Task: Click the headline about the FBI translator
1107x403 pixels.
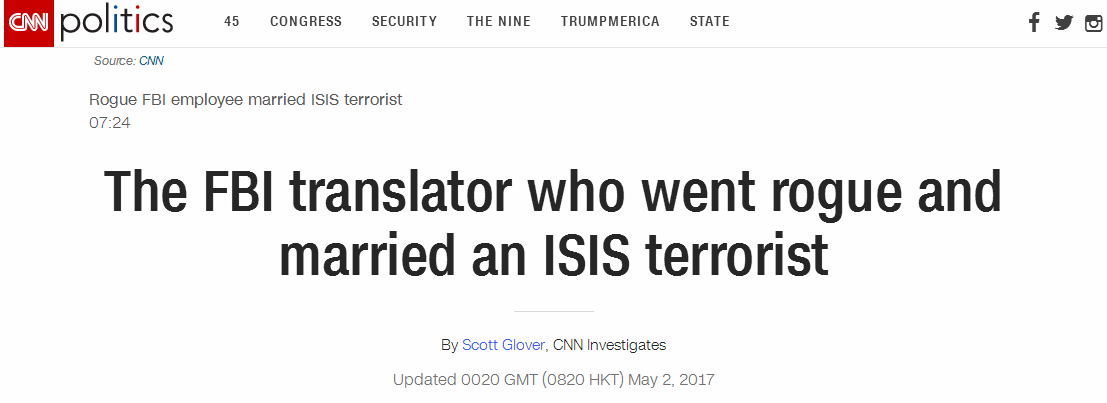Action: 553,222
